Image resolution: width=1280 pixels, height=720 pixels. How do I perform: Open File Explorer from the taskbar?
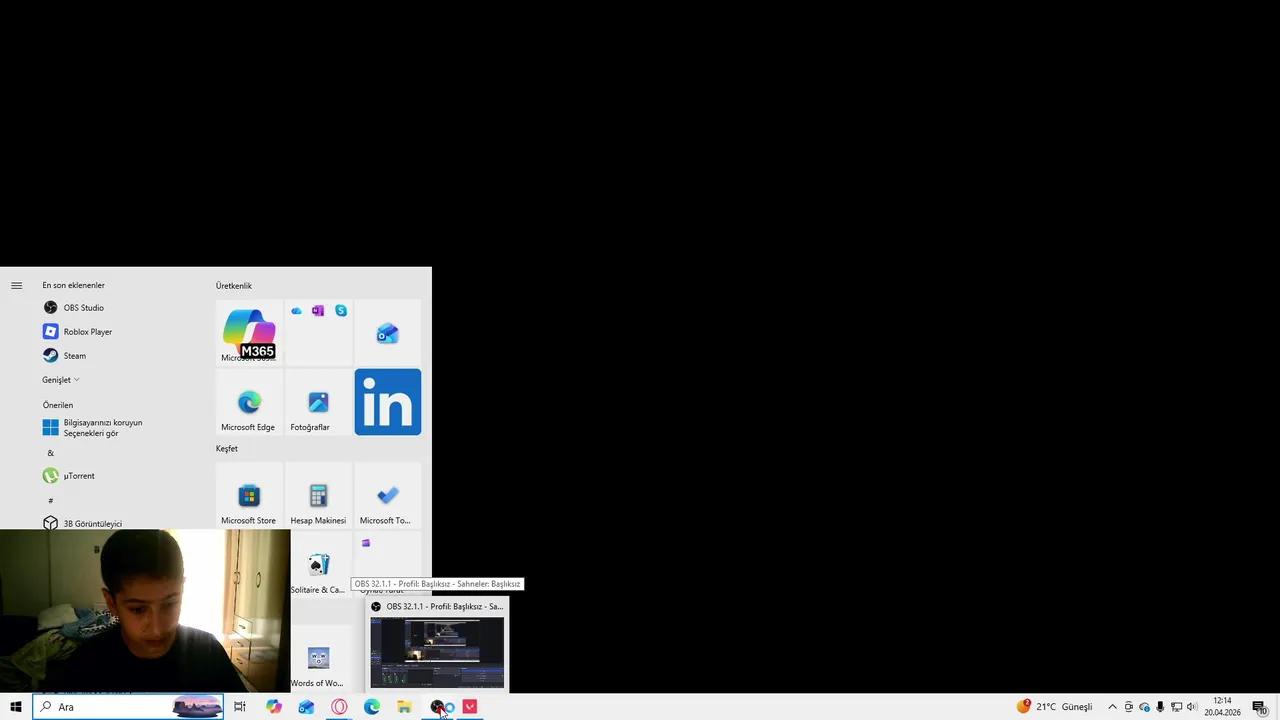tap(404, 707)
